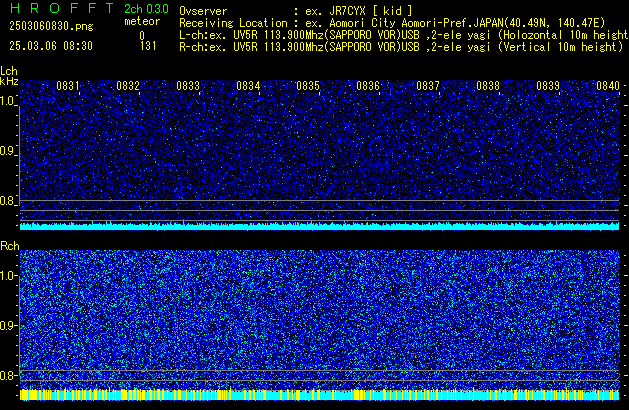Click the Lch 0.8 kHz axis label
Image resolution: width=629 pixels, height=410 pixels.
[8, 201]
